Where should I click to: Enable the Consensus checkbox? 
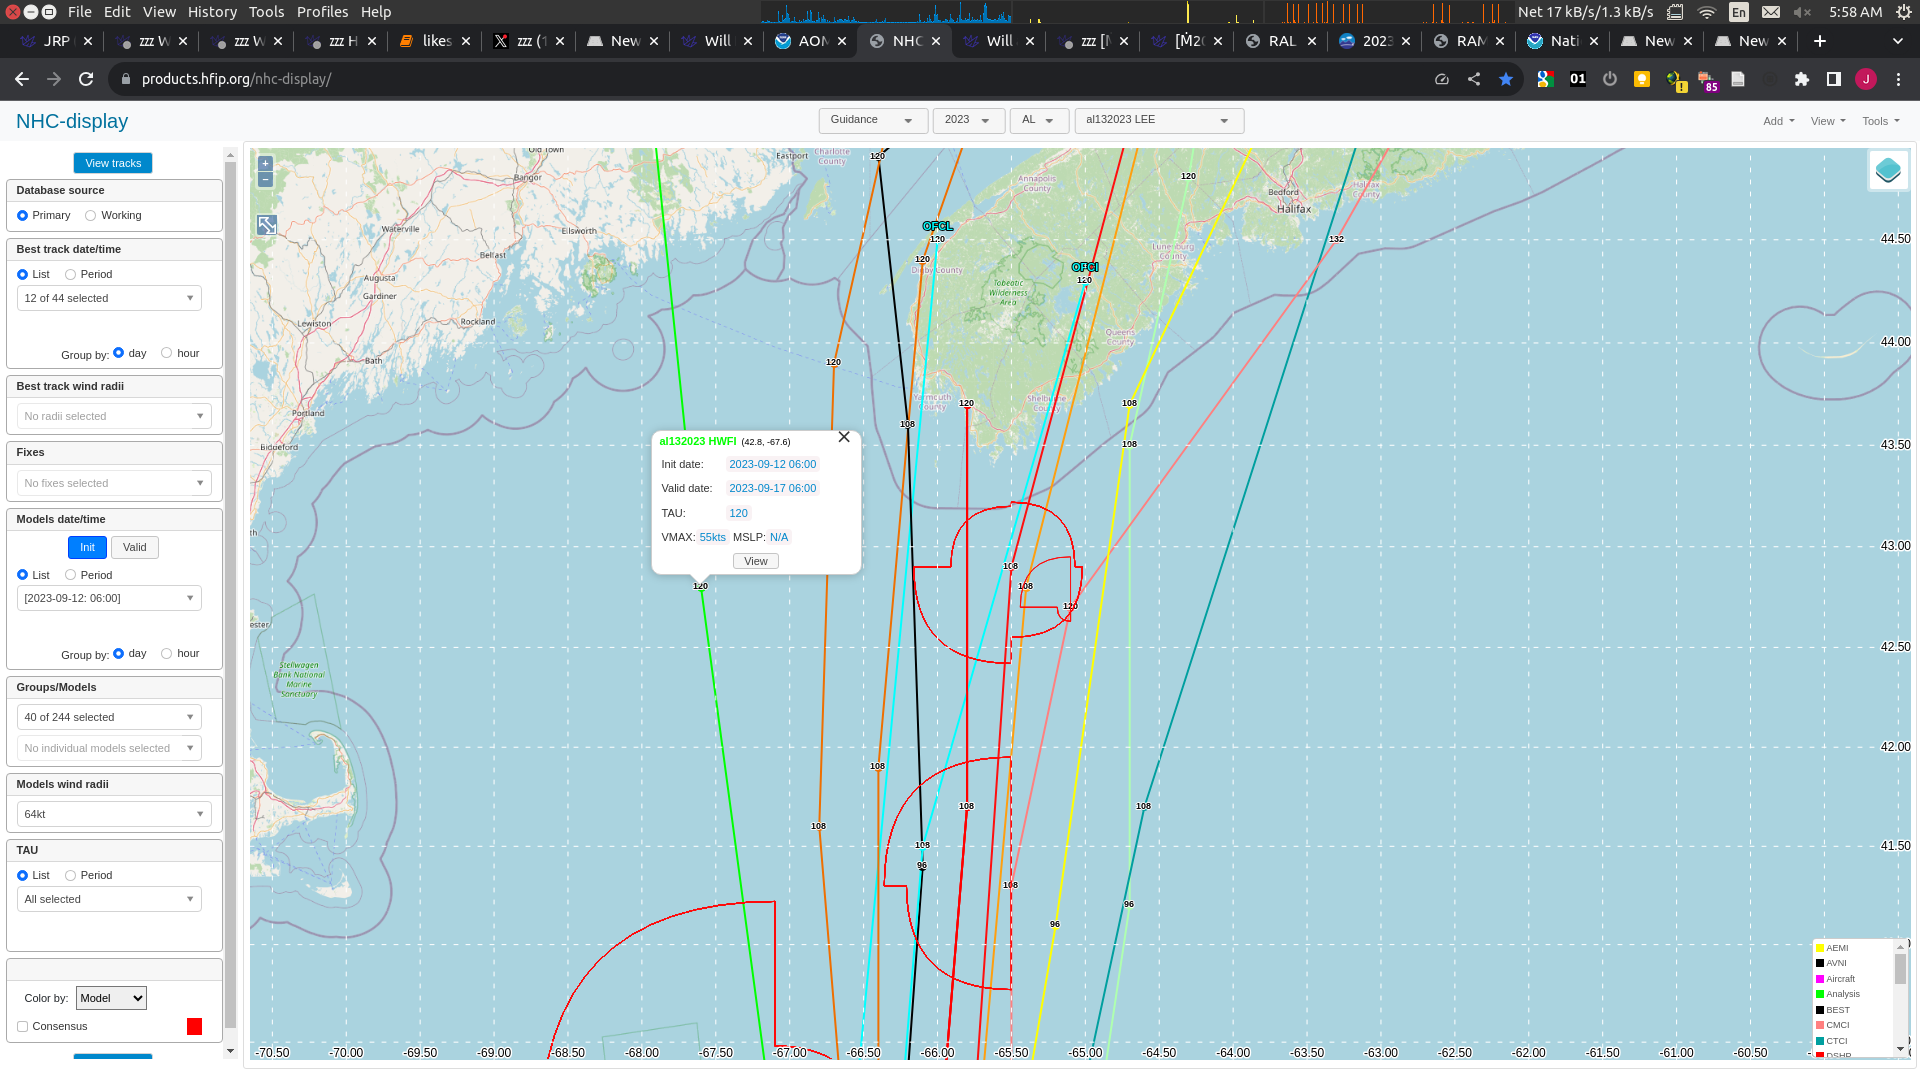(x=22, y=1027)
